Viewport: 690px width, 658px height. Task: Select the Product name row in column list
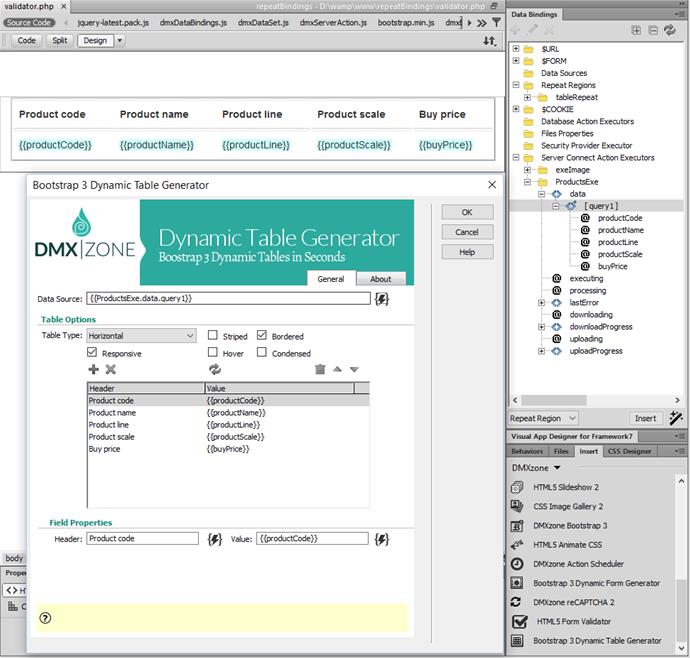point(228,413)
